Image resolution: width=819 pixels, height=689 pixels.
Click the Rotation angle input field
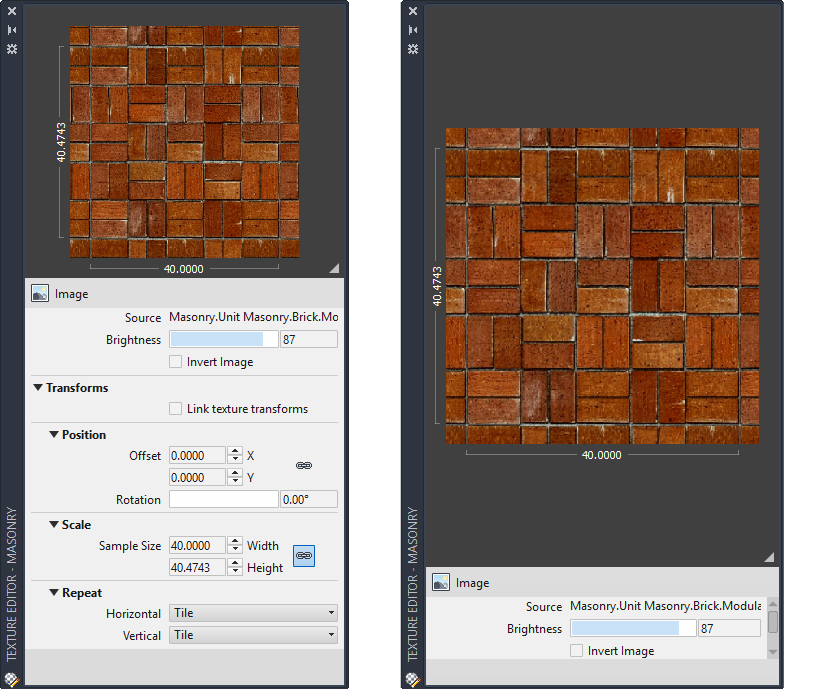pyautogui.click(x=308, y=500)
